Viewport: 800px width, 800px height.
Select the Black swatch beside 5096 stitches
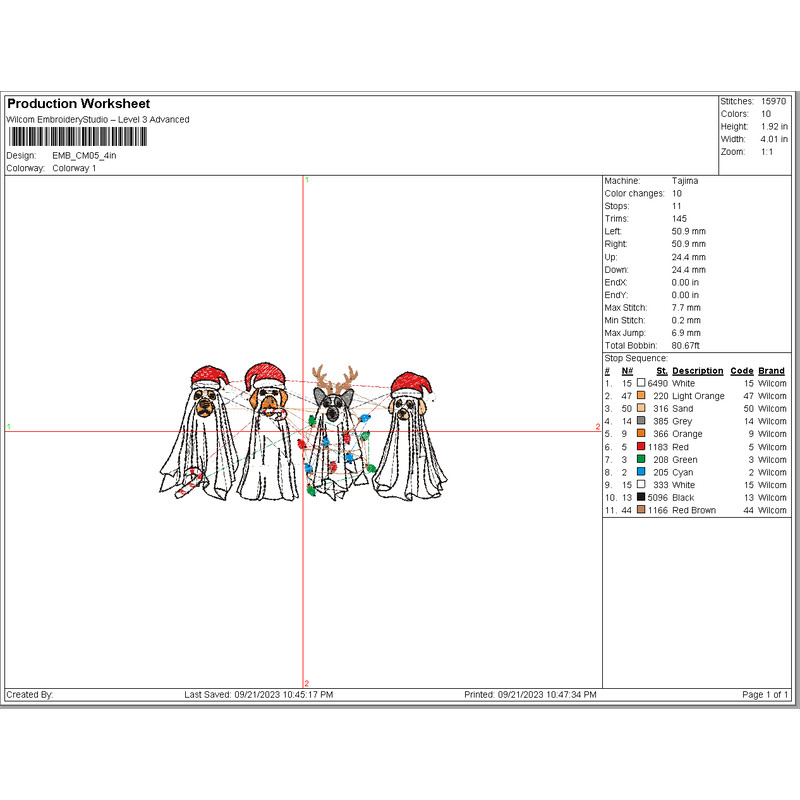click(x=642, y=497)
